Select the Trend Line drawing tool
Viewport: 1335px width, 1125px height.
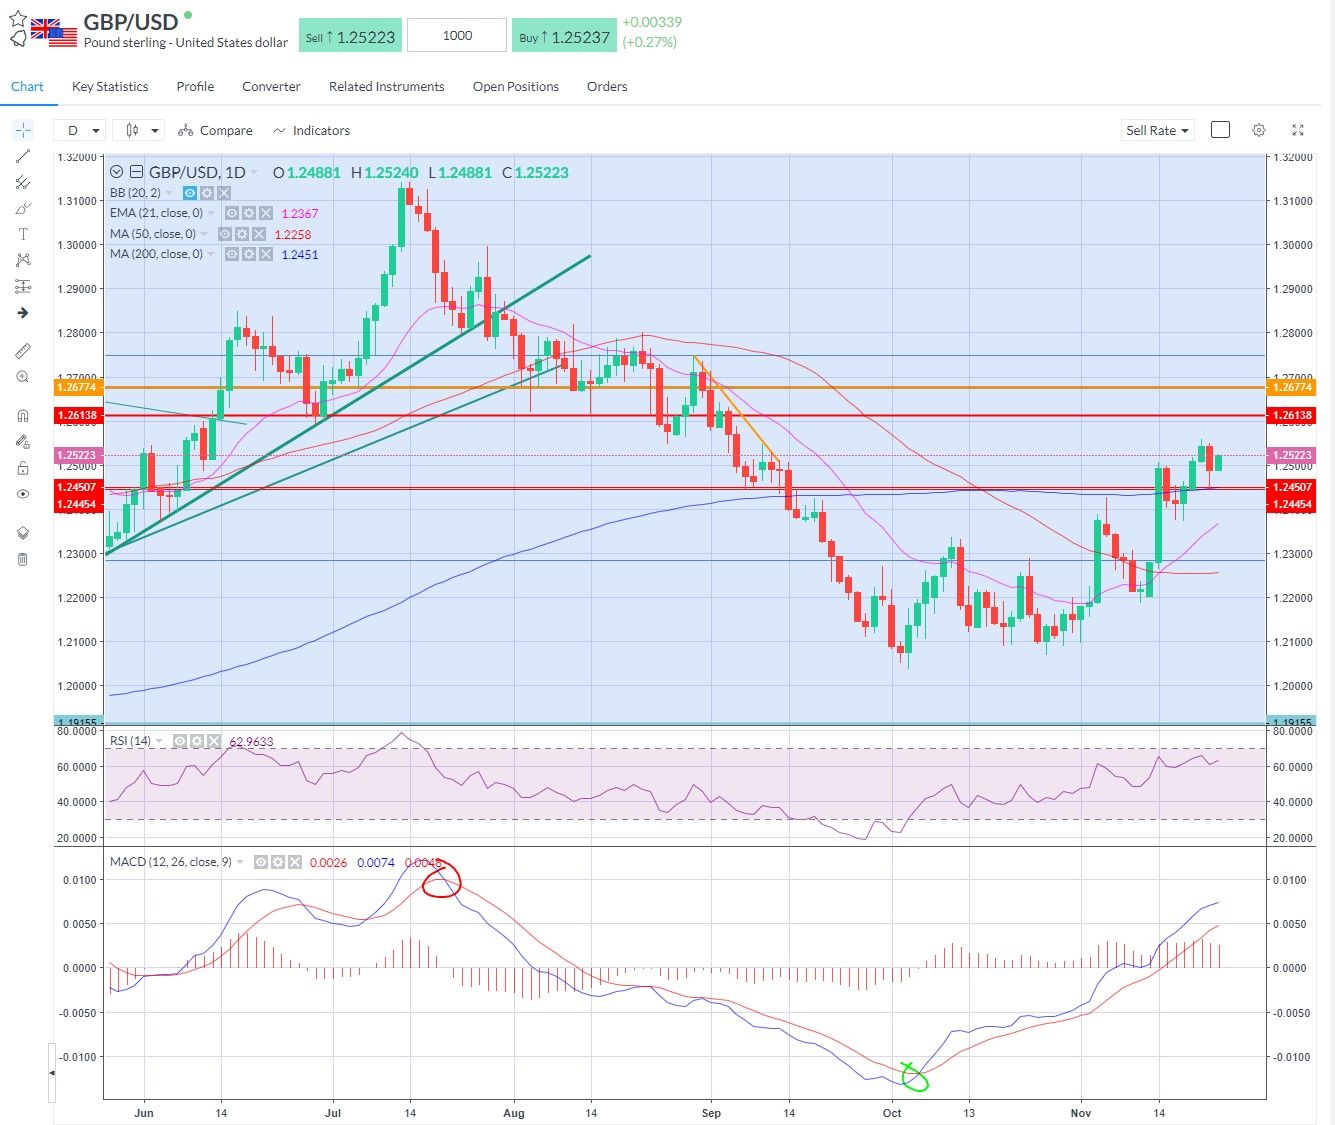click(x=23, y=158)
